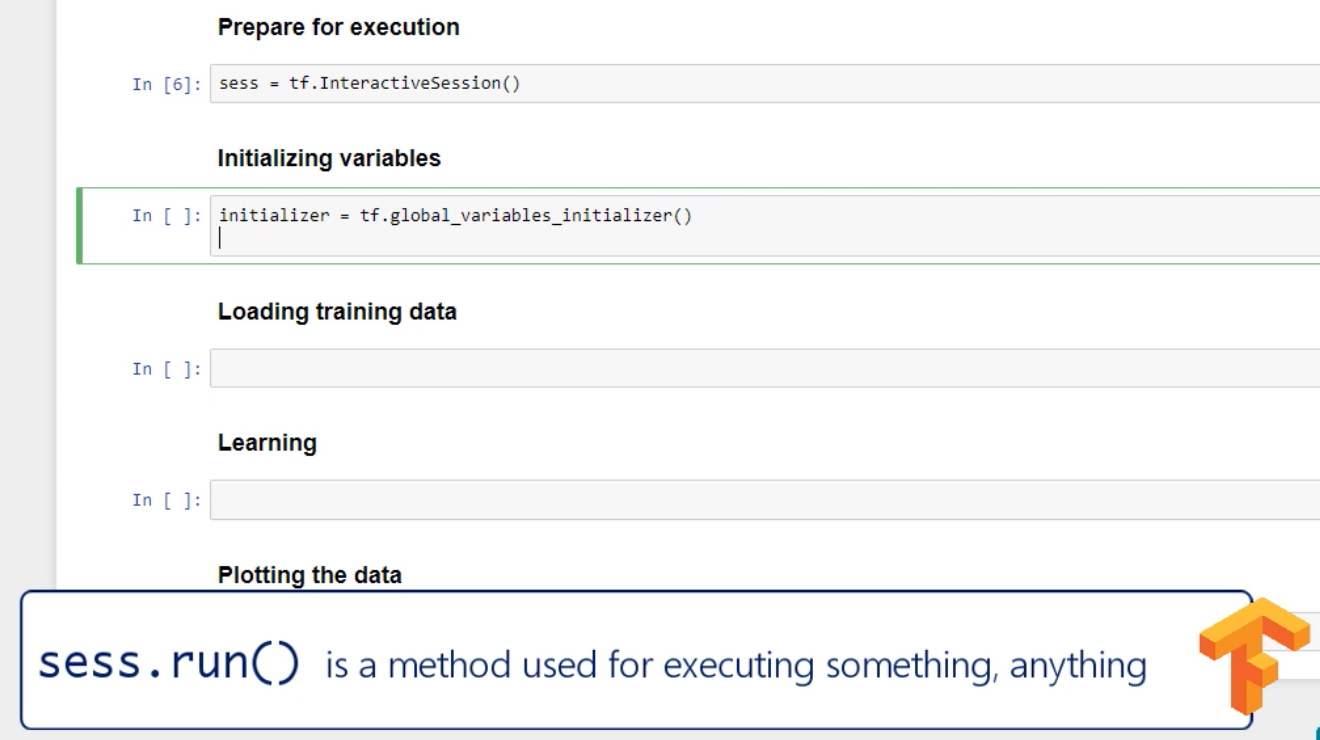The height and width of the screenshot is (740, 1320).
Task: Click the 'Initializing variables' heading
Action: click(x=329, y=158)
